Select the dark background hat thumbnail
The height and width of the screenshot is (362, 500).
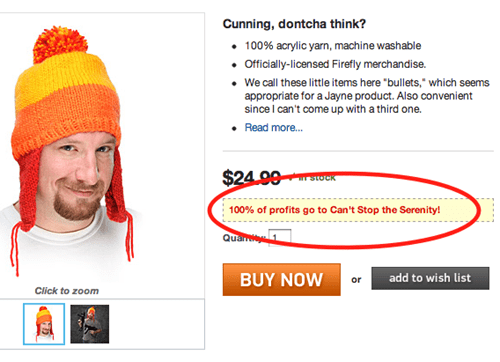pyautogui.click(x=90, y=324)
